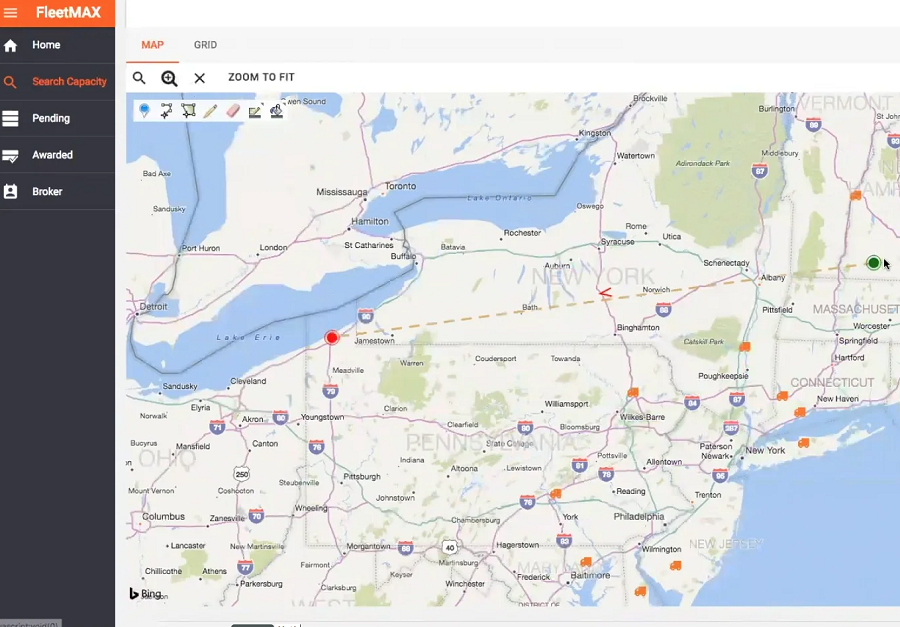Click the truck icon on Long Island

[804, 443]
